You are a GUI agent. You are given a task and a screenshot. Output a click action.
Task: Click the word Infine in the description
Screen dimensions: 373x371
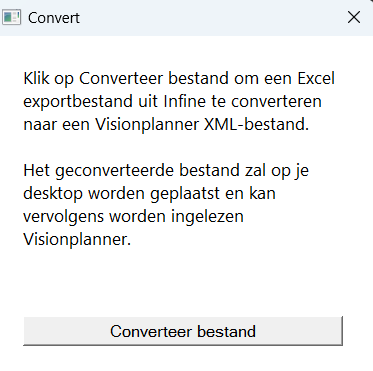(x=185, y=101)
